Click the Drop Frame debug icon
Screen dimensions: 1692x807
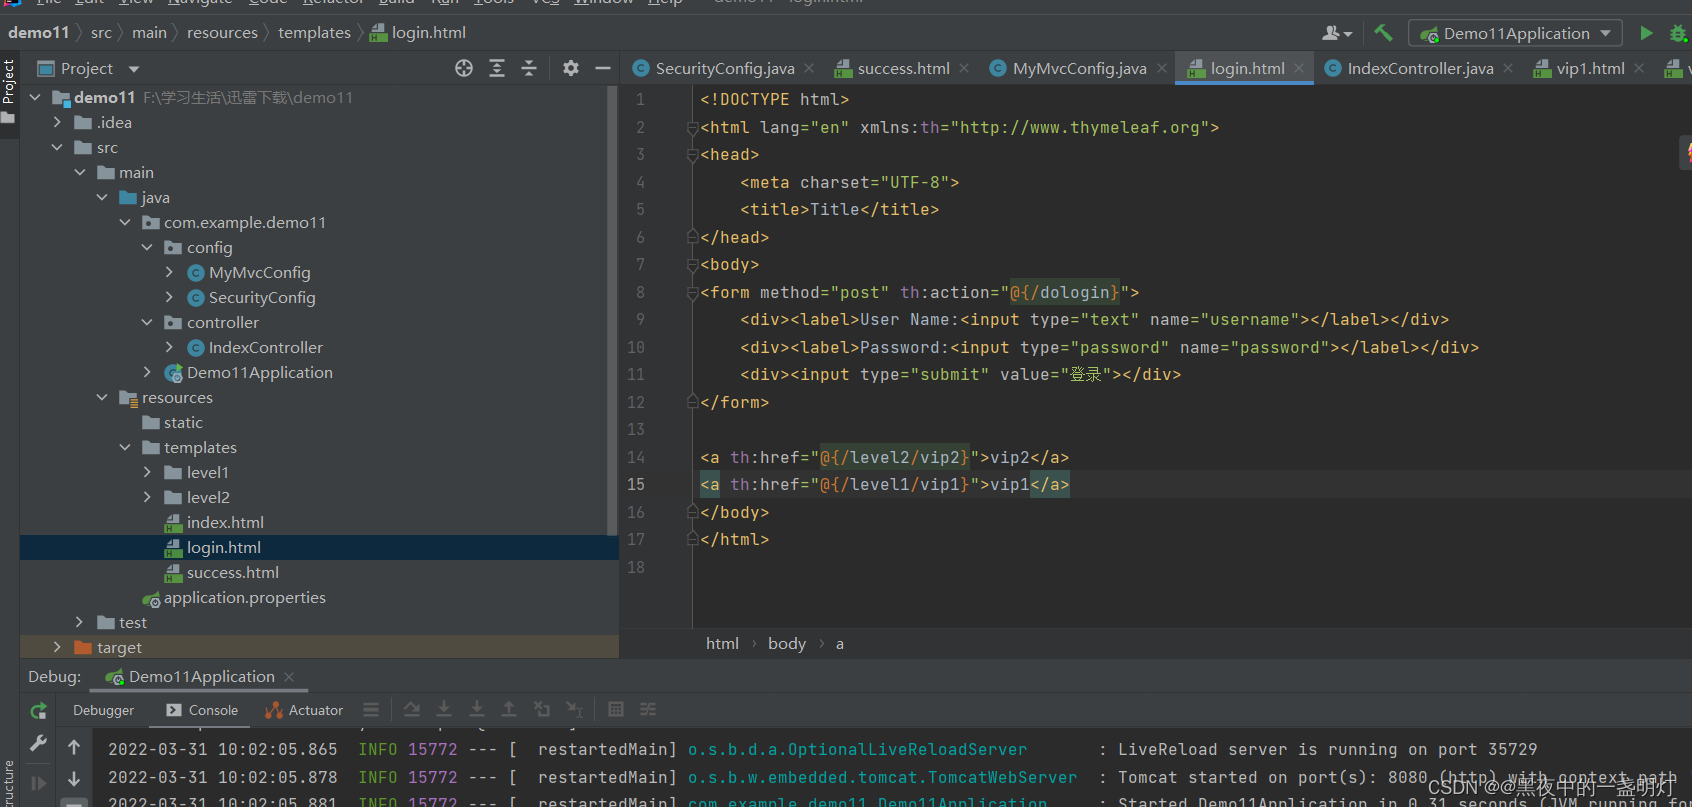click(x=542, y=709)
